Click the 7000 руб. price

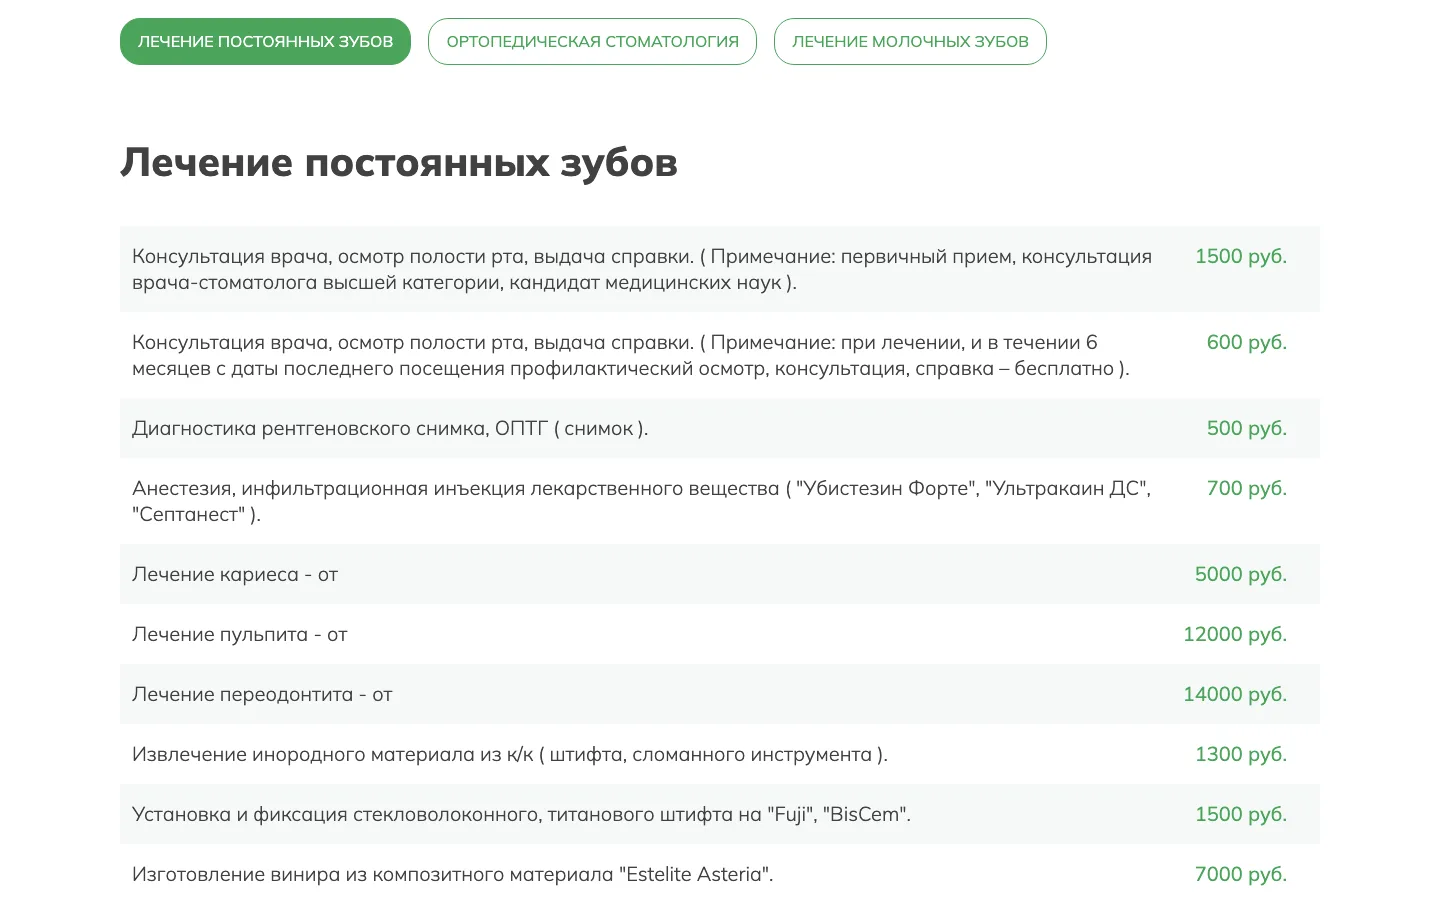[x=1241, y=874]
